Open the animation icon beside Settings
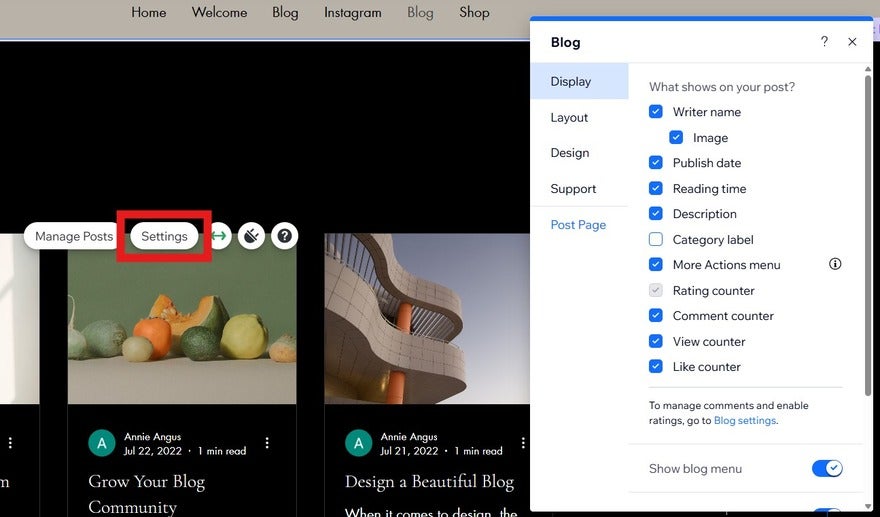Screen dimensions: 880x517 [x=251, y=236]
